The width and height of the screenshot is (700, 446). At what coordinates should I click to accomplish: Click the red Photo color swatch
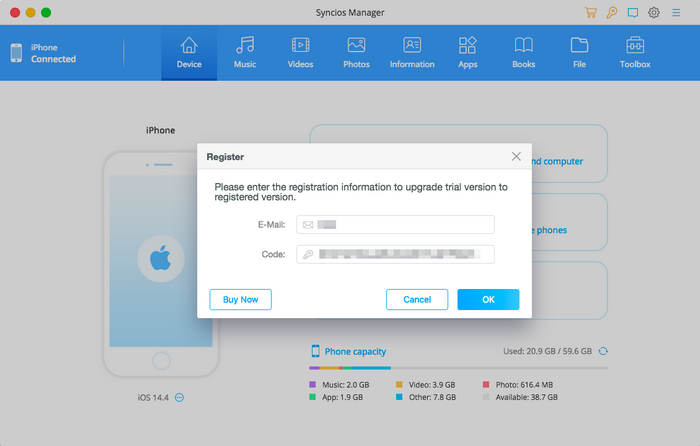coord(486,384)
